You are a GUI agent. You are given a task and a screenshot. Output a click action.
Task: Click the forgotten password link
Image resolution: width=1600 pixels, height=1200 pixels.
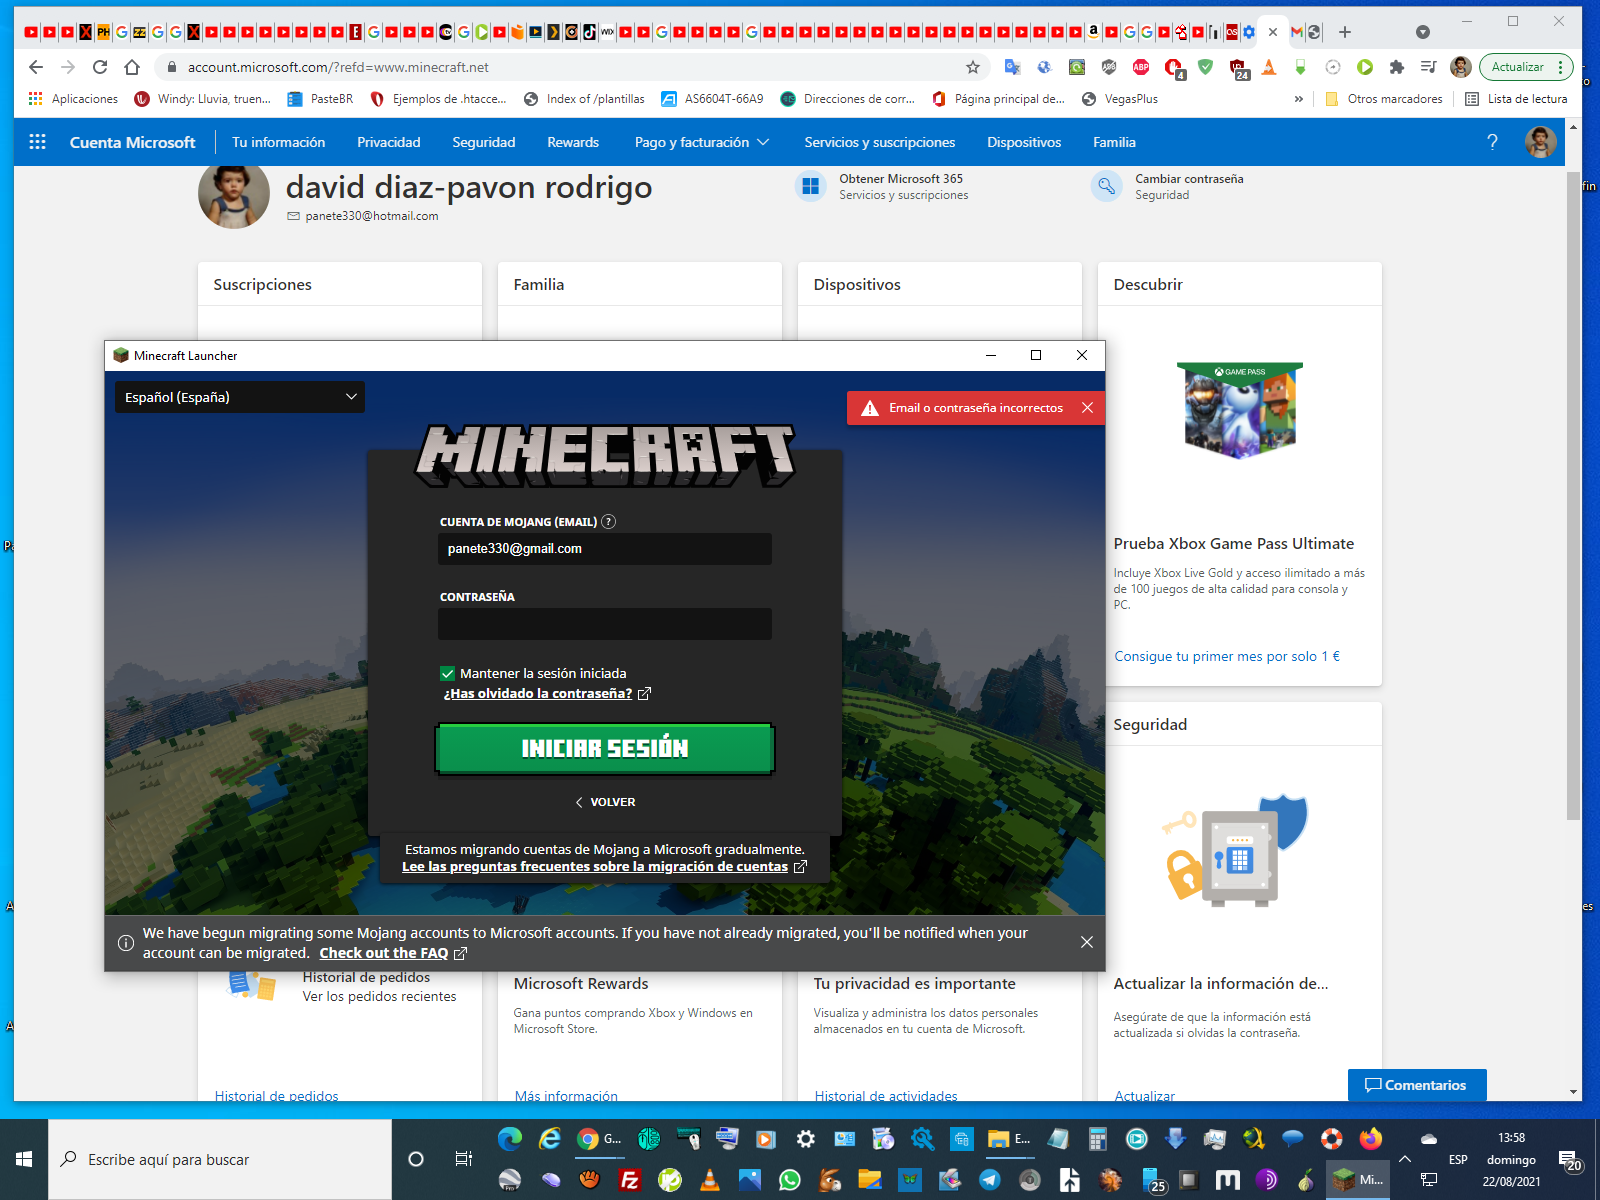538,694
